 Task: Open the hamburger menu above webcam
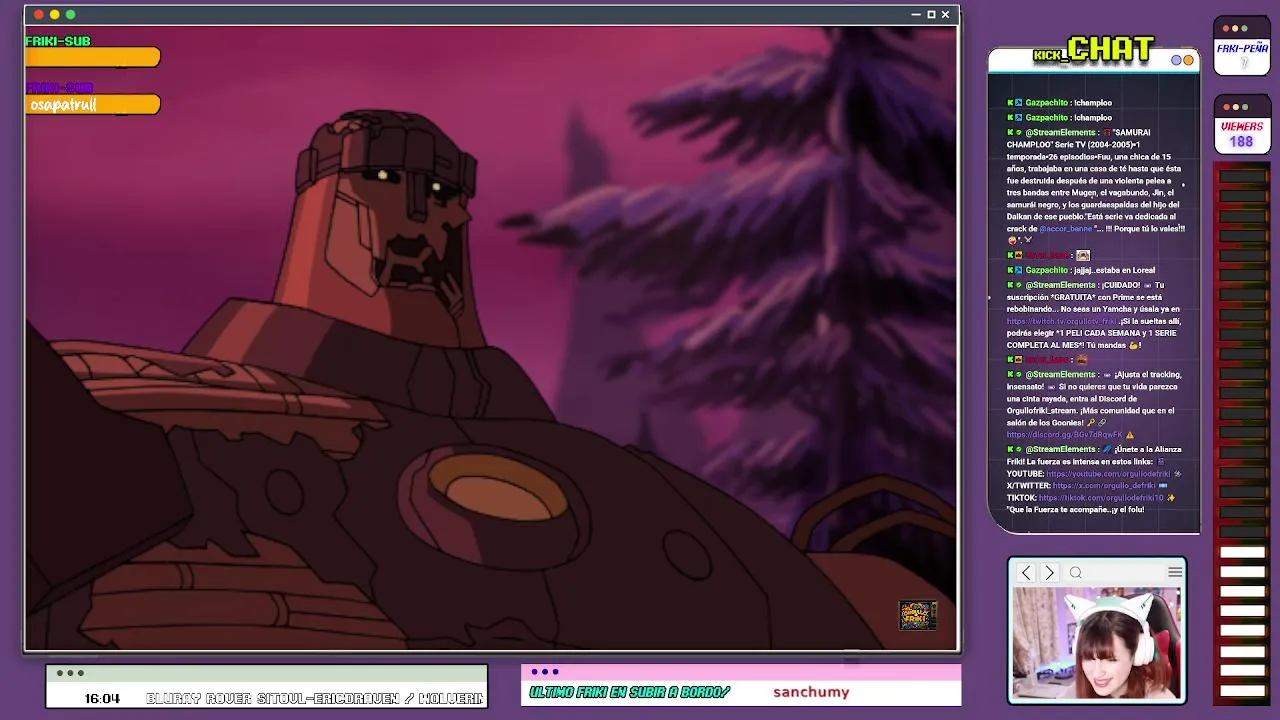tap(1175, 572)
